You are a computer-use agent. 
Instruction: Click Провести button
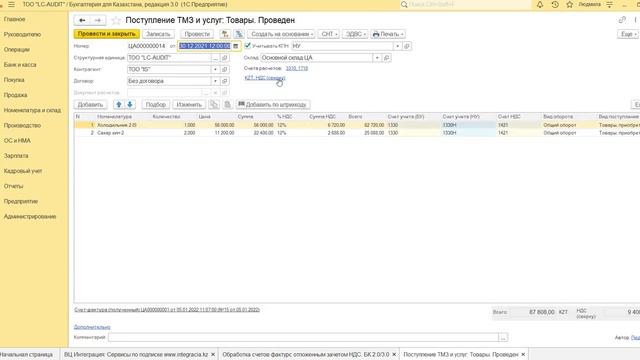click(197, 34)
